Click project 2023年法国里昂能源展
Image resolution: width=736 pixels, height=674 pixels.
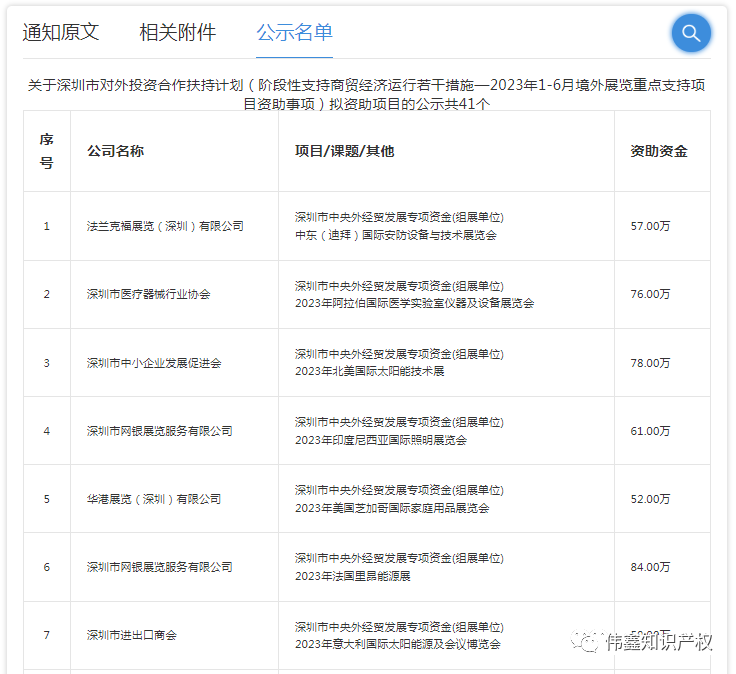tap(353, 576)
